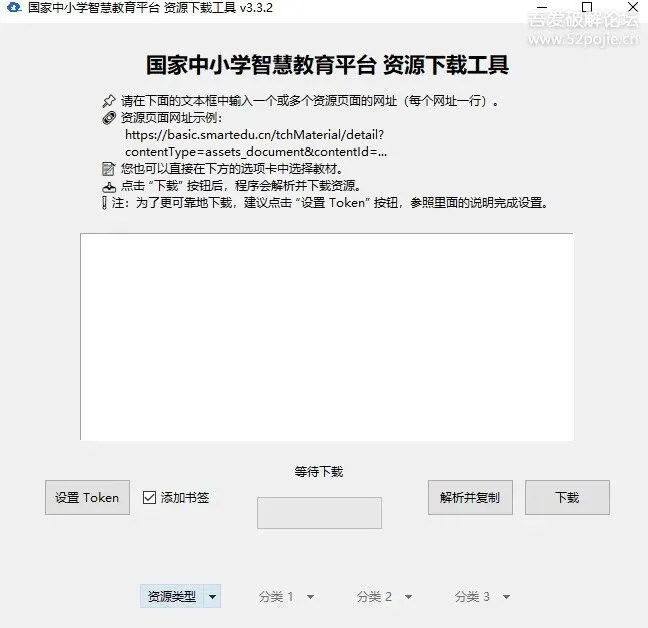Maximize the download tool window
648x628 pixels.
(587, 7)
